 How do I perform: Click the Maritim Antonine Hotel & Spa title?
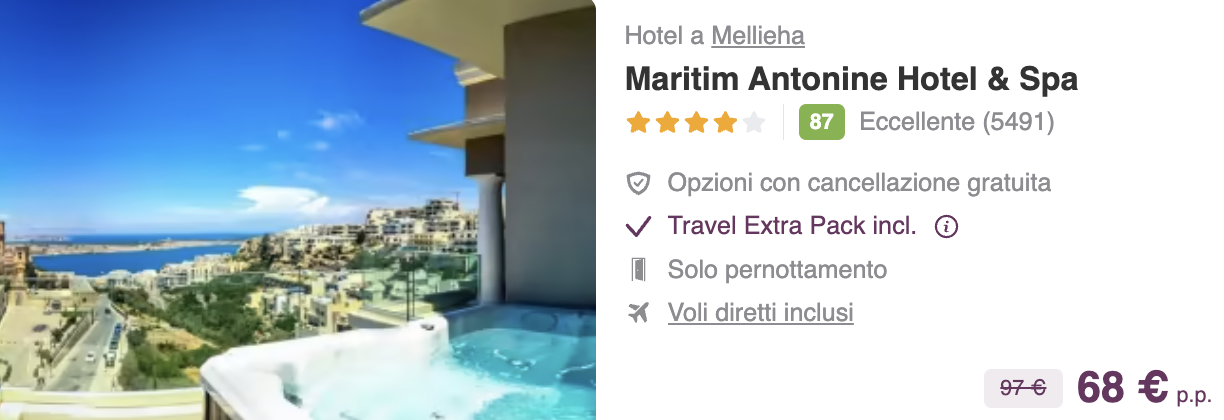tap(851, 79)
